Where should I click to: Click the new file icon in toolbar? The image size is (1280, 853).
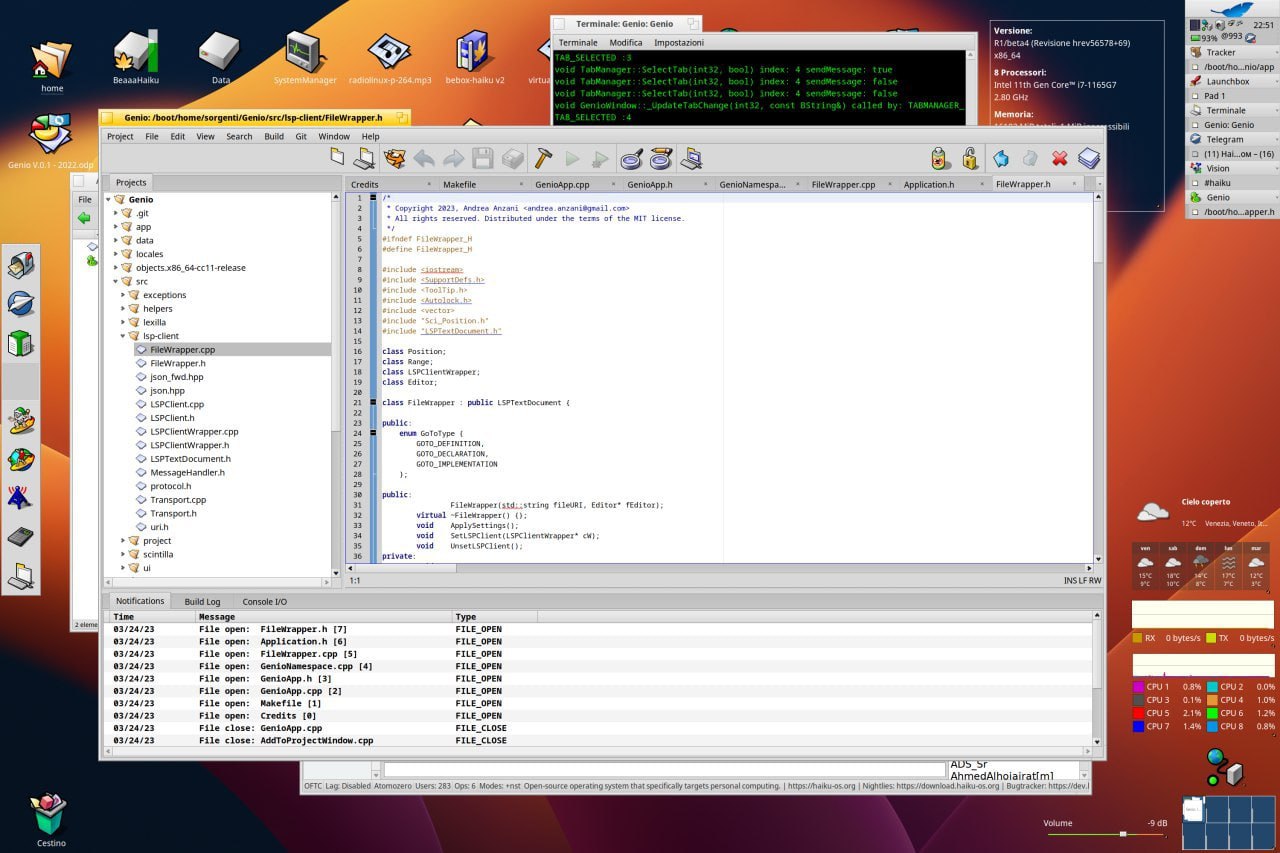338,158
